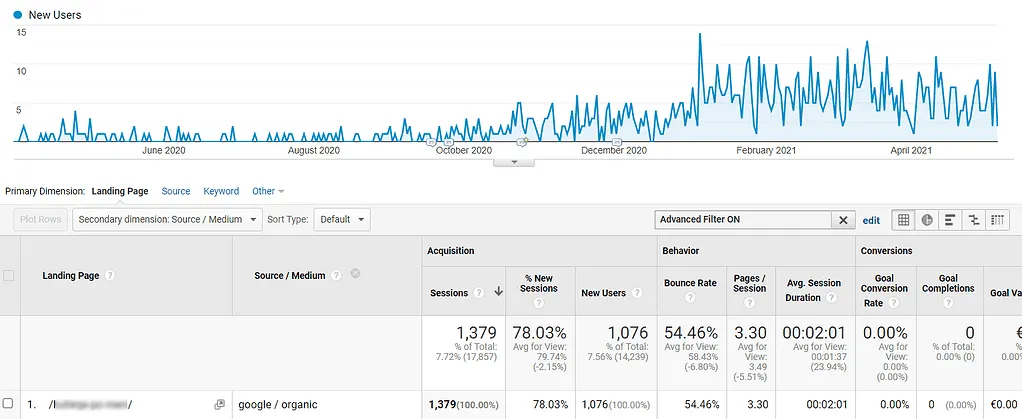The image size is (1022, 419).
Task: Open the annotation marker near December 2020
Action: [x=616, y=141]
